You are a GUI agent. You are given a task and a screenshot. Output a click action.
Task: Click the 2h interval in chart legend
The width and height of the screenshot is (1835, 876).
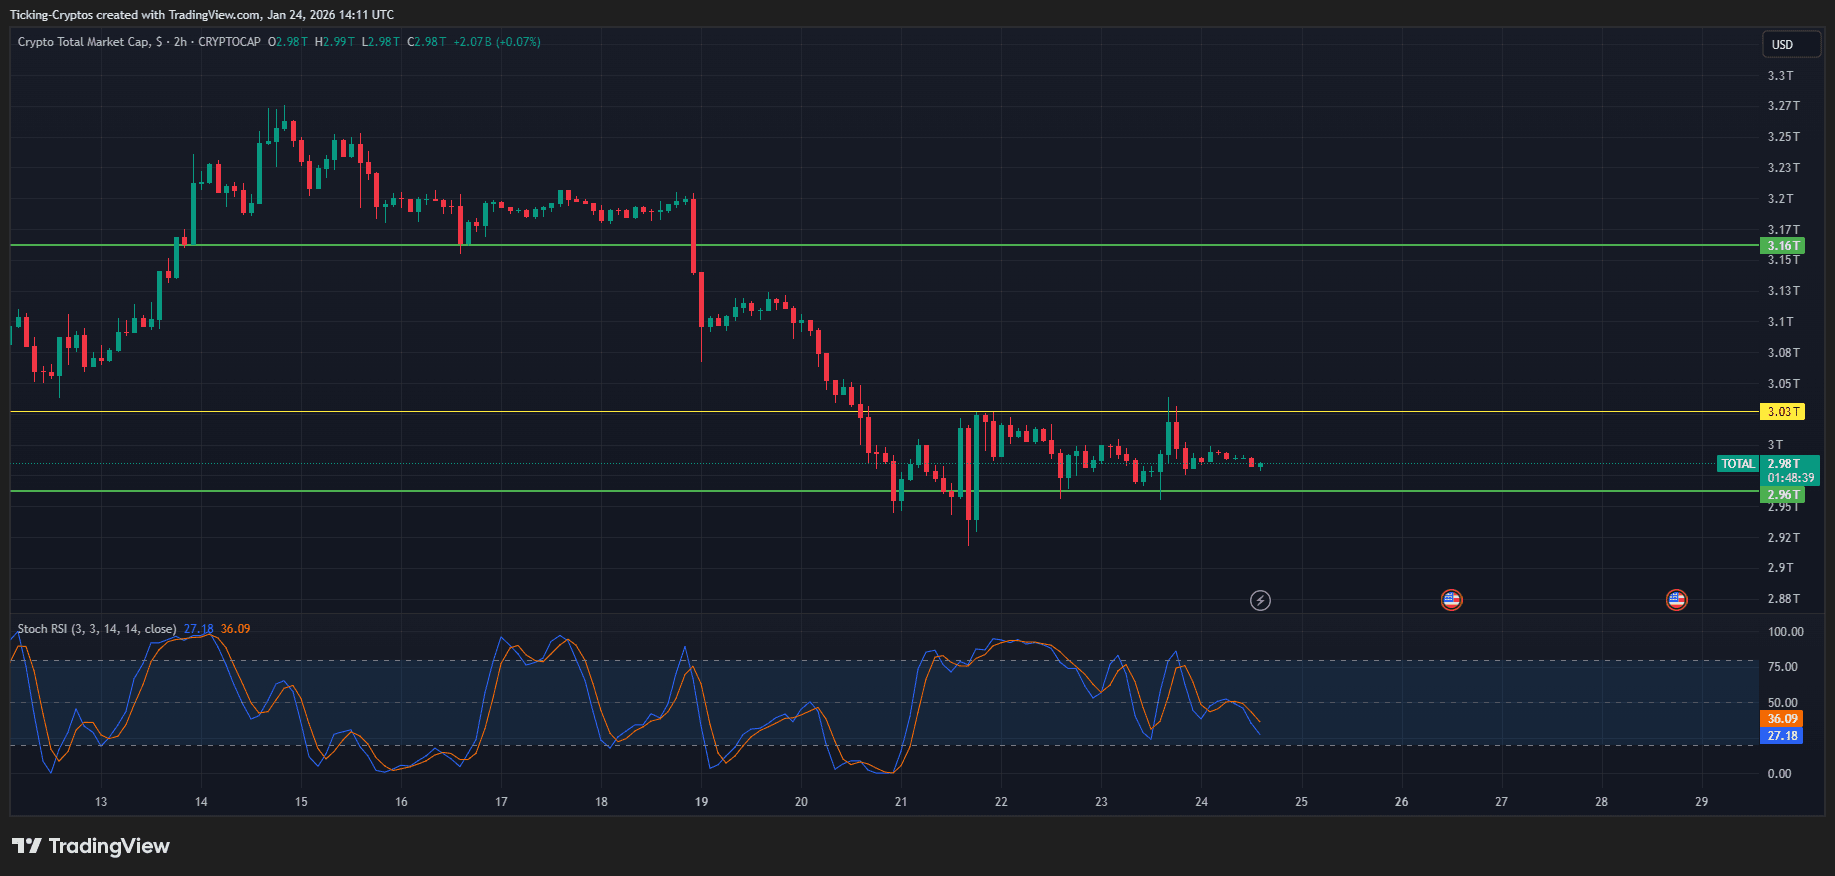tap(180, 42)
